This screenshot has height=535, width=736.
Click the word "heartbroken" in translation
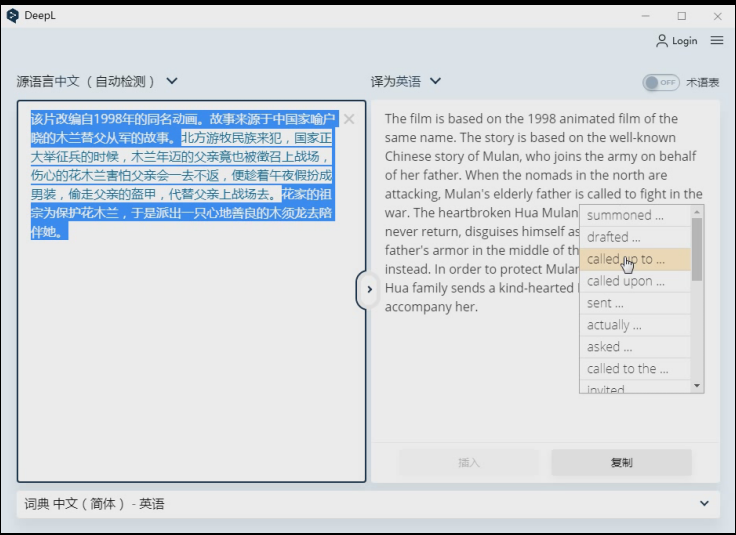[470, 213]
